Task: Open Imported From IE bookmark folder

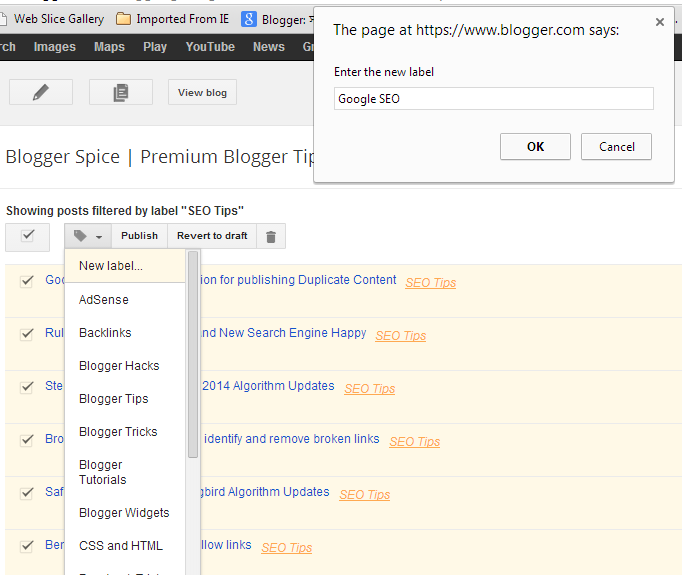Action: pyautogui.click(x=172, y=19)
